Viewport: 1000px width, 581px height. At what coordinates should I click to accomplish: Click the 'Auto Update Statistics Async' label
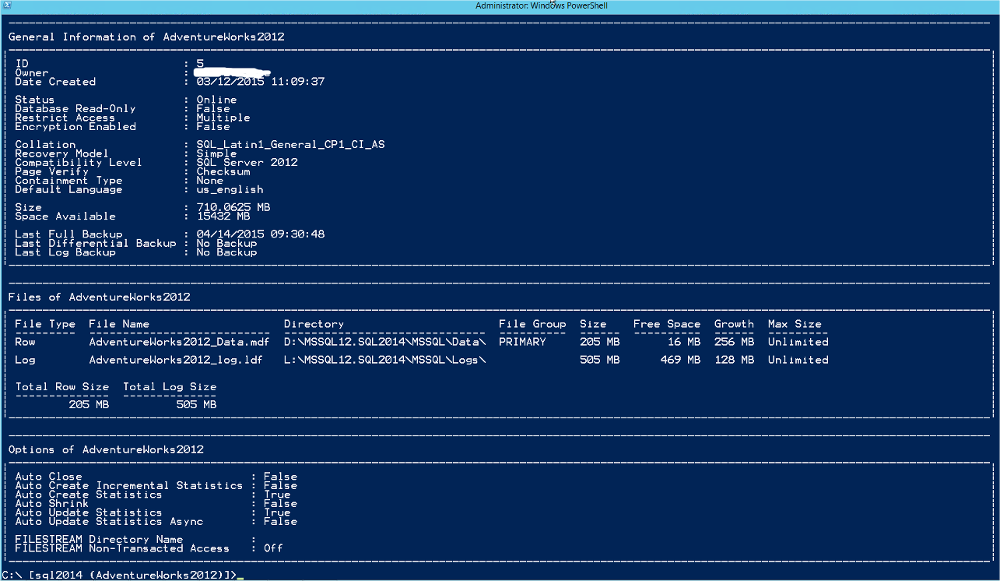(x=109, y=521)
